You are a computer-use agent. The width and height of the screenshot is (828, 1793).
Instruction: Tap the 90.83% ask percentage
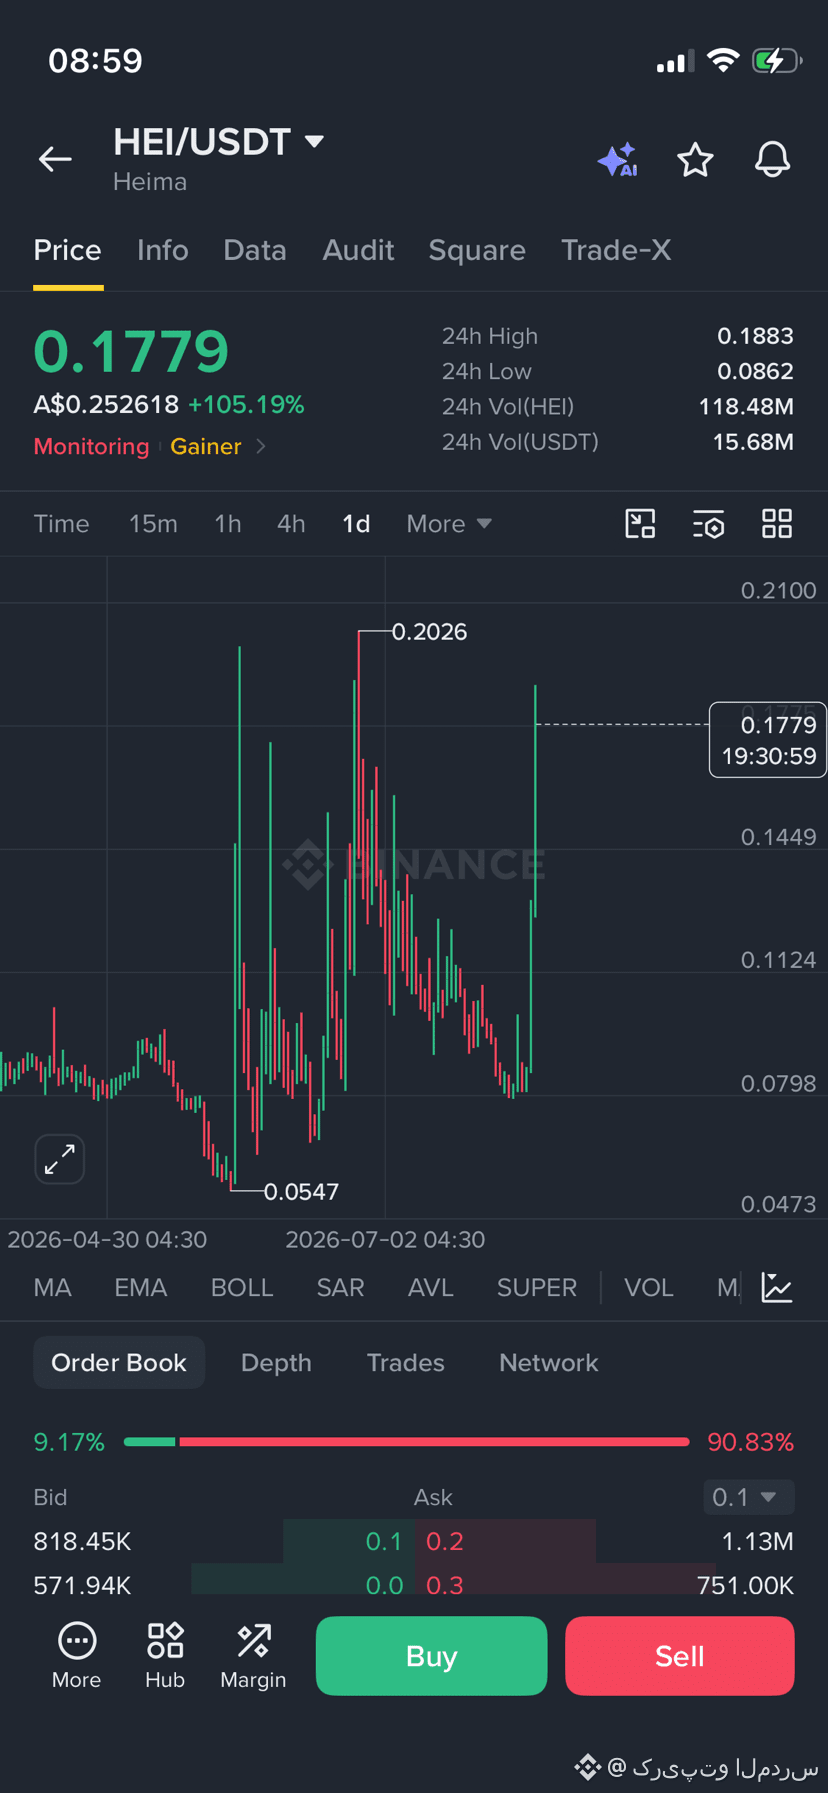point(750,1442)
